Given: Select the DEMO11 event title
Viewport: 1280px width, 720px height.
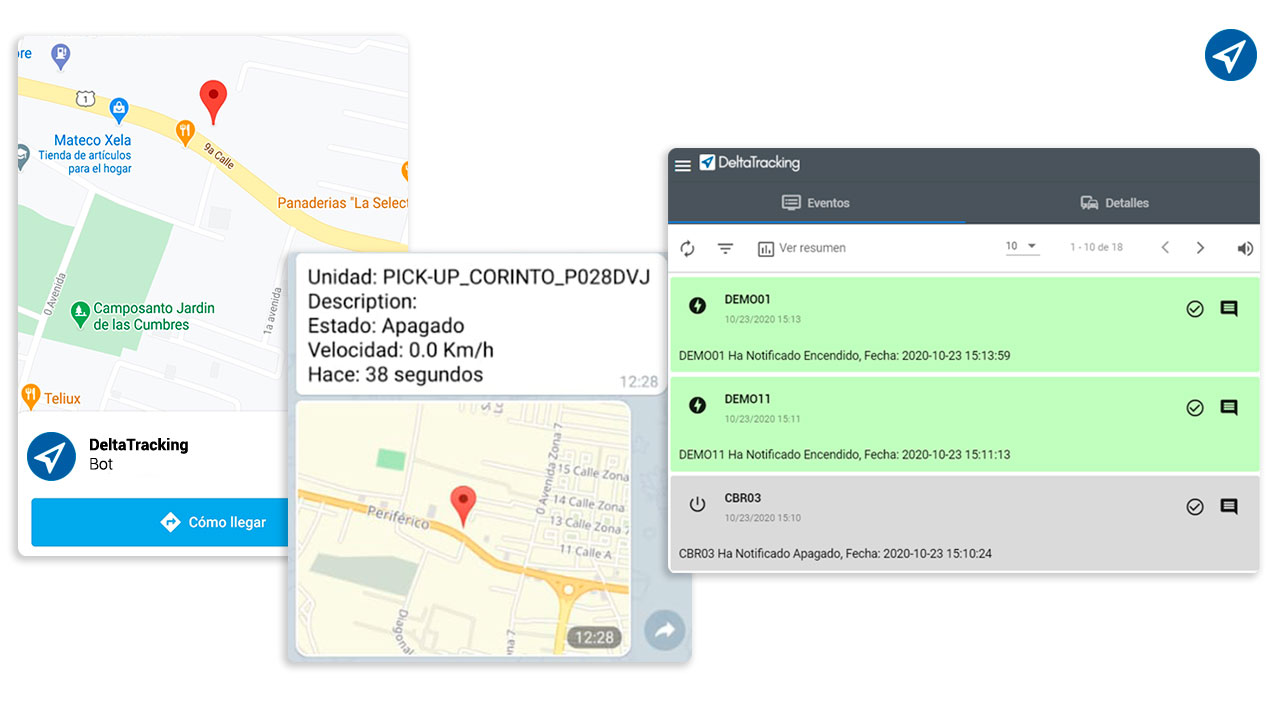Looking at the screenshot, I should pyautogui.click(x=748, y=399).
